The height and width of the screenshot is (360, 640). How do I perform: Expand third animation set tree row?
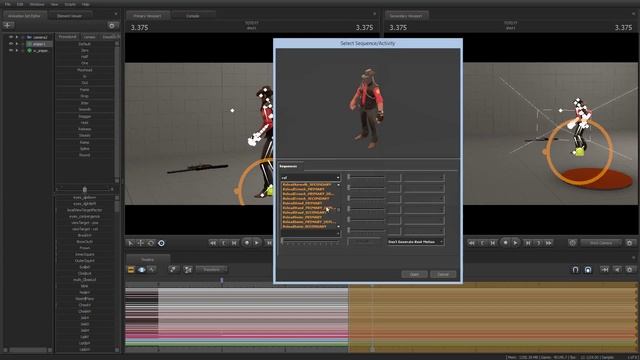[17, 50]
